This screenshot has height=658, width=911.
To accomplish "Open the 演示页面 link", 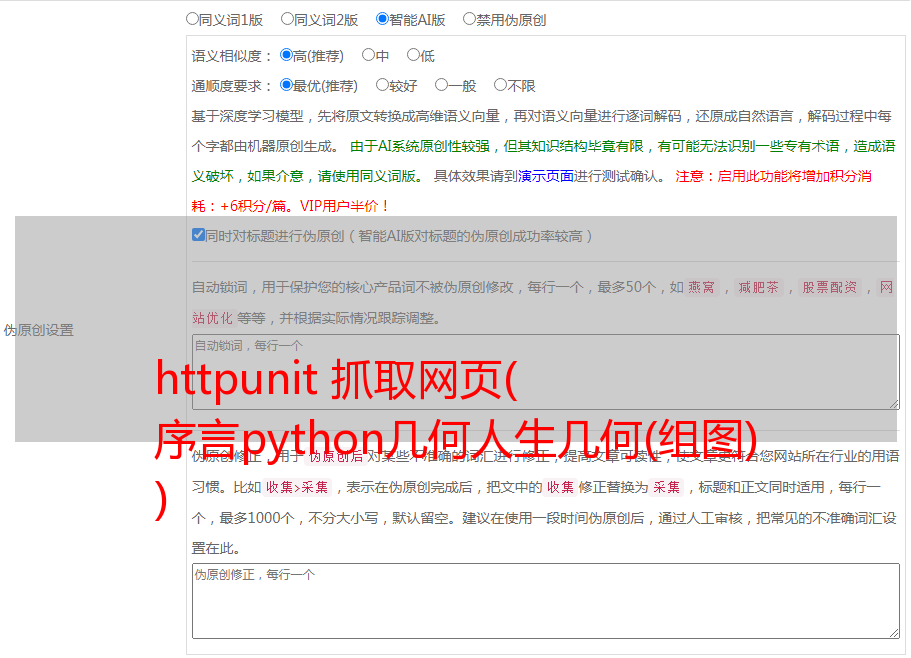I will click(x=545, y=176).
